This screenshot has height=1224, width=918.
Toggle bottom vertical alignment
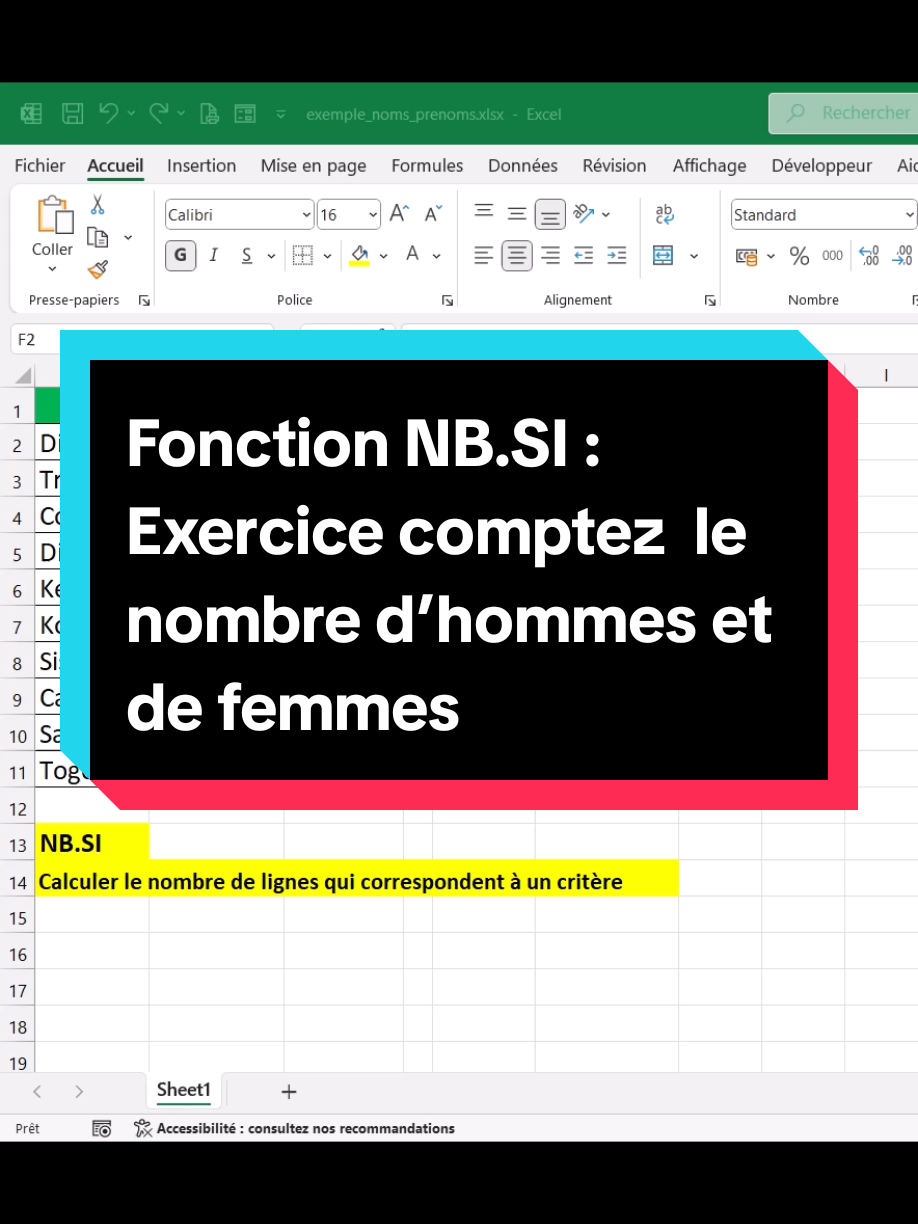(x=550, y=214)
